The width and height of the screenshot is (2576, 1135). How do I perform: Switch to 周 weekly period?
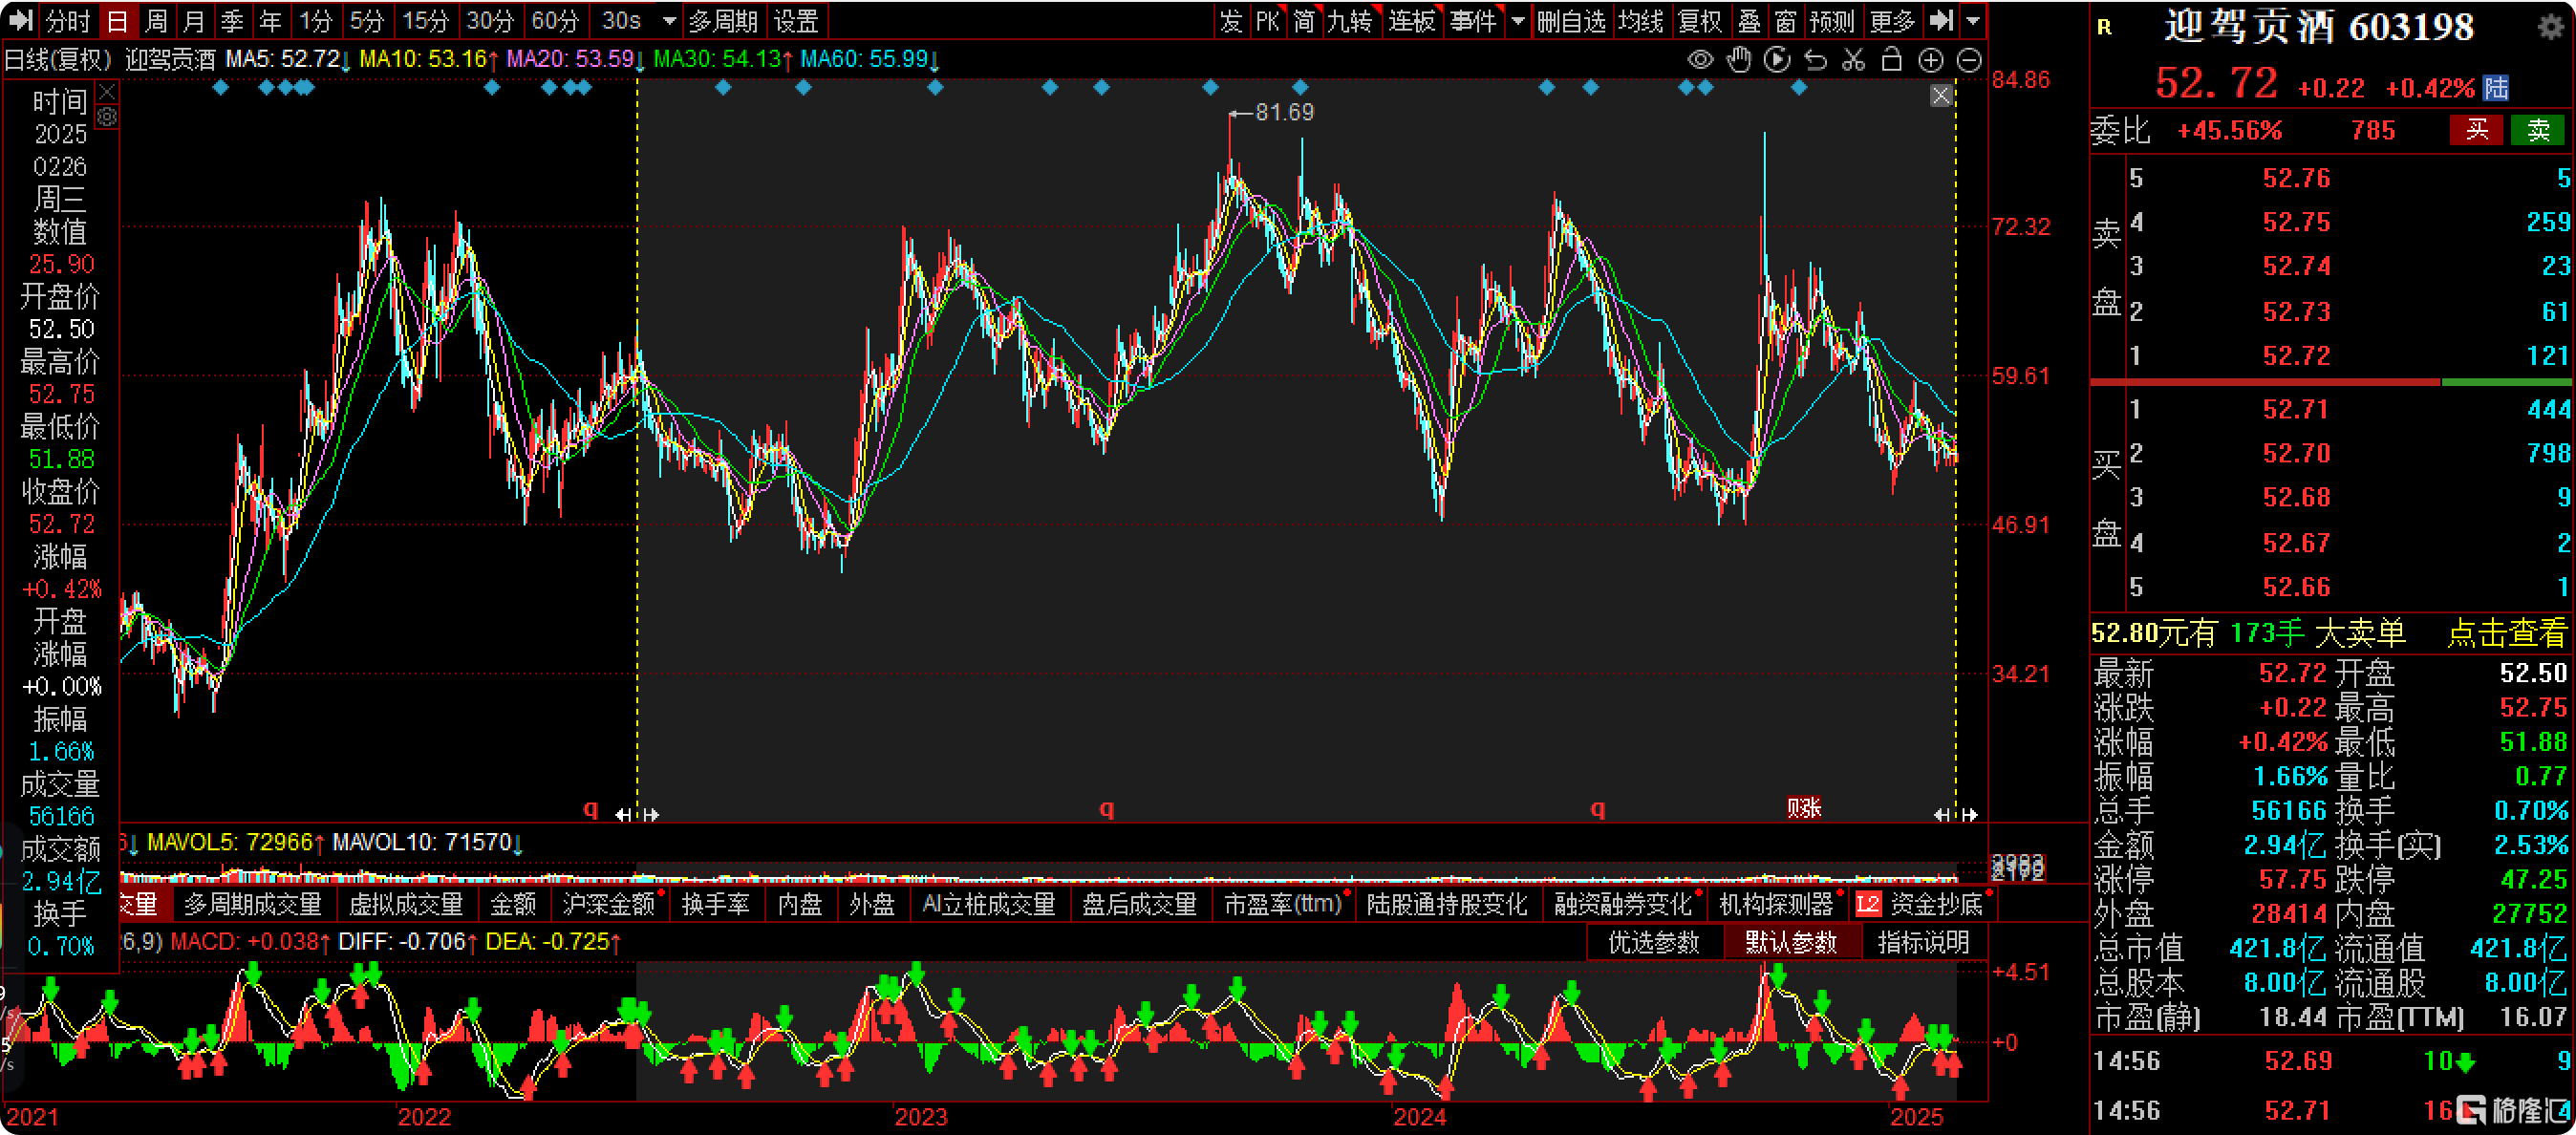tap(156, 20)
